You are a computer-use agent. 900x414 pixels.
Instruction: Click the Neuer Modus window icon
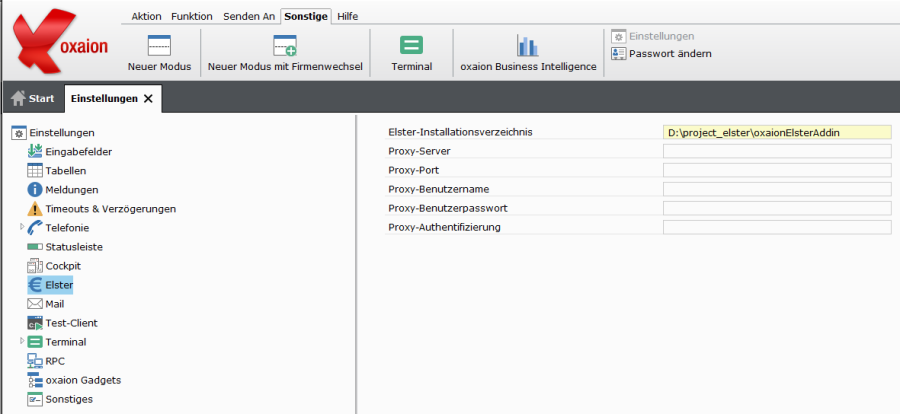coord(160,45)
